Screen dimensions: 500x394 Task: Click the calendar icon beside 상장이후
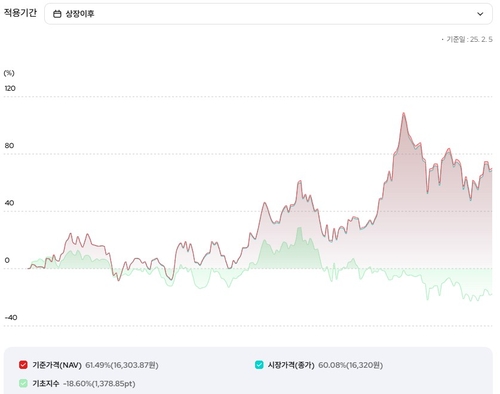[57, 14]
